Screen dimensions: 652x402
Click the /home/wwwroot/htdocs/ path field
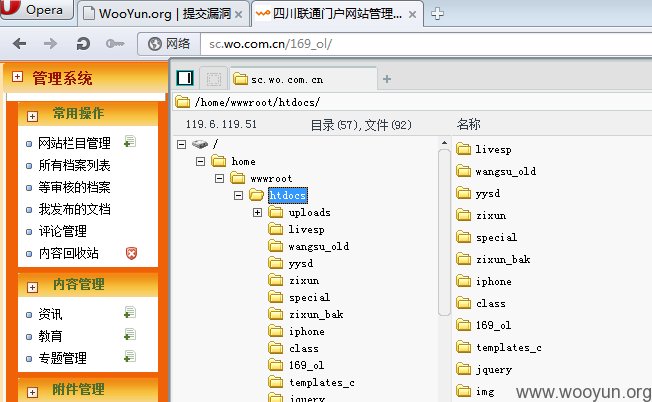click(x=412, y=102)
